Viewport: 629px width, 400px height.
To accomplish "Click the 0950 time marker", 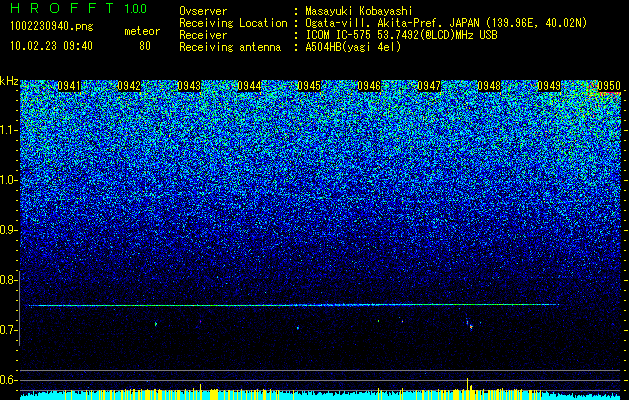I will [x=609, y=86].
